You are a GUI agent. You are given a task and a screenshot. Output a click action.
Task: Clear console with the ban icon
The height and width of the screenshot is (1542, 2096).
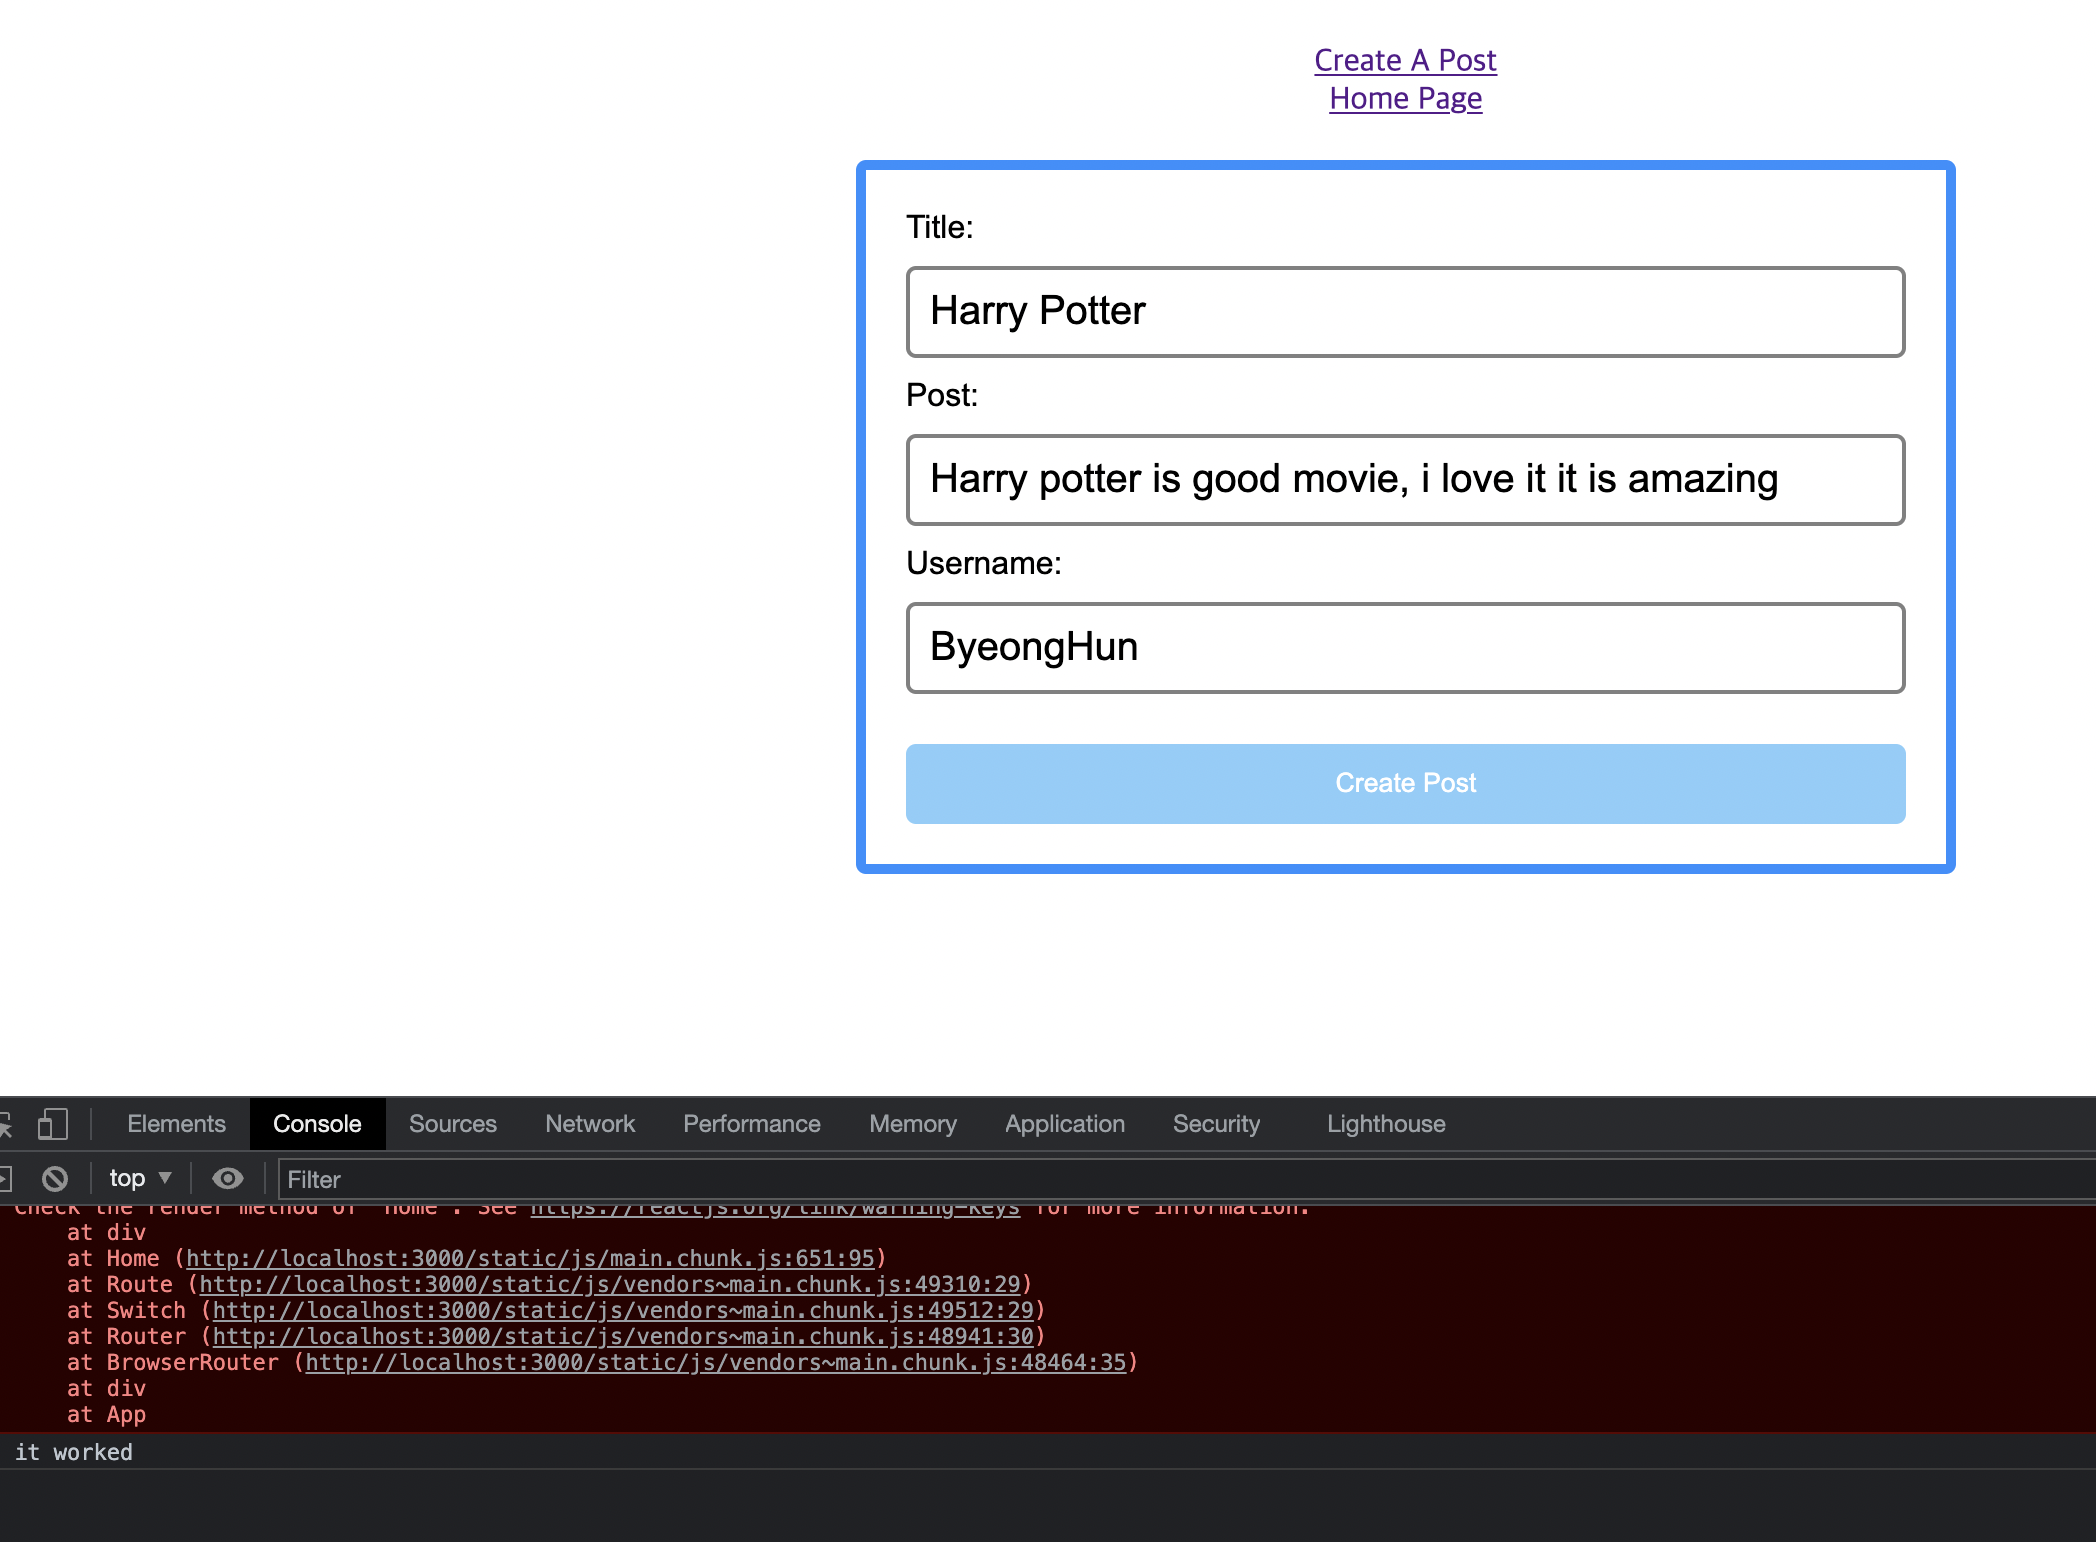coord(55,1179)
